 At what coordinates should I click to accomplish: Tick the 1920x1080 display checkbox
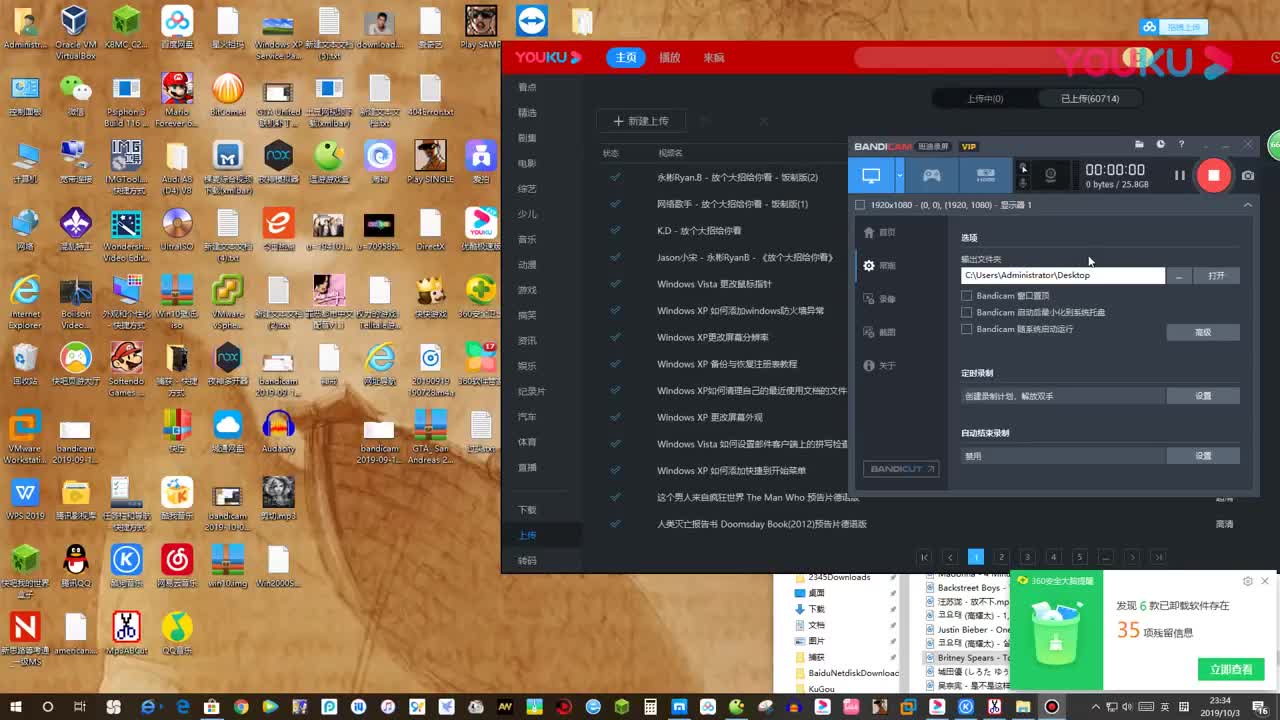click(x=860, y=205)
